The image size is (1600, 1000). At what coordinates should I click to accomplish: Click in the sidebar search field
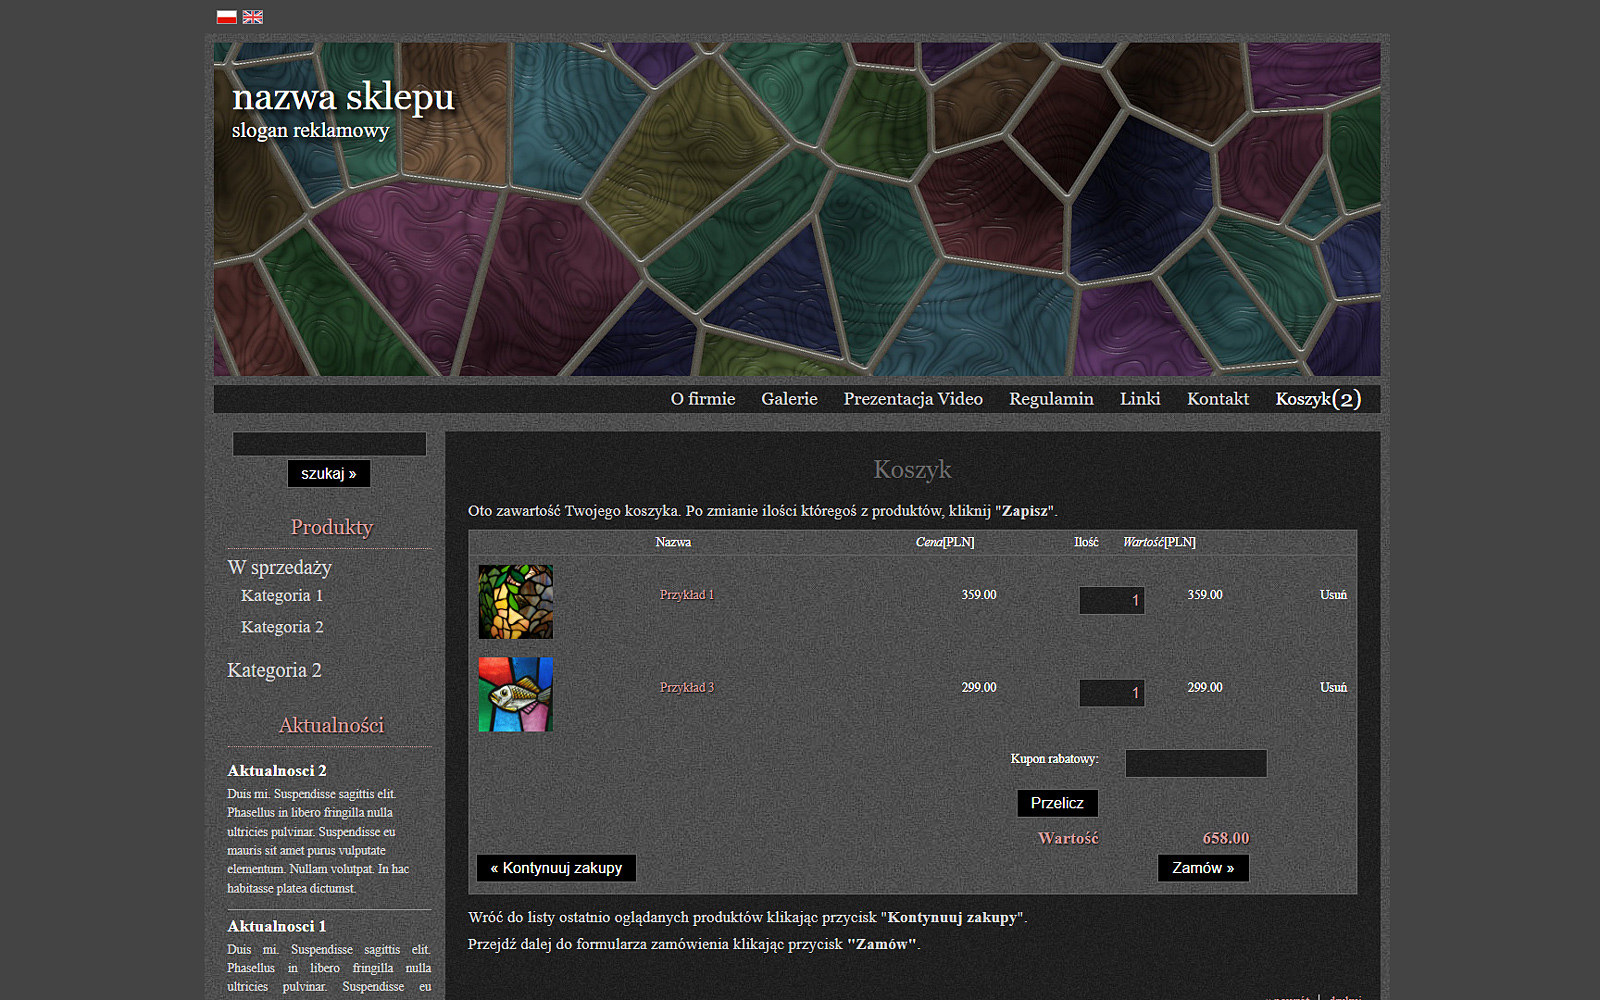tap(329, 444)
